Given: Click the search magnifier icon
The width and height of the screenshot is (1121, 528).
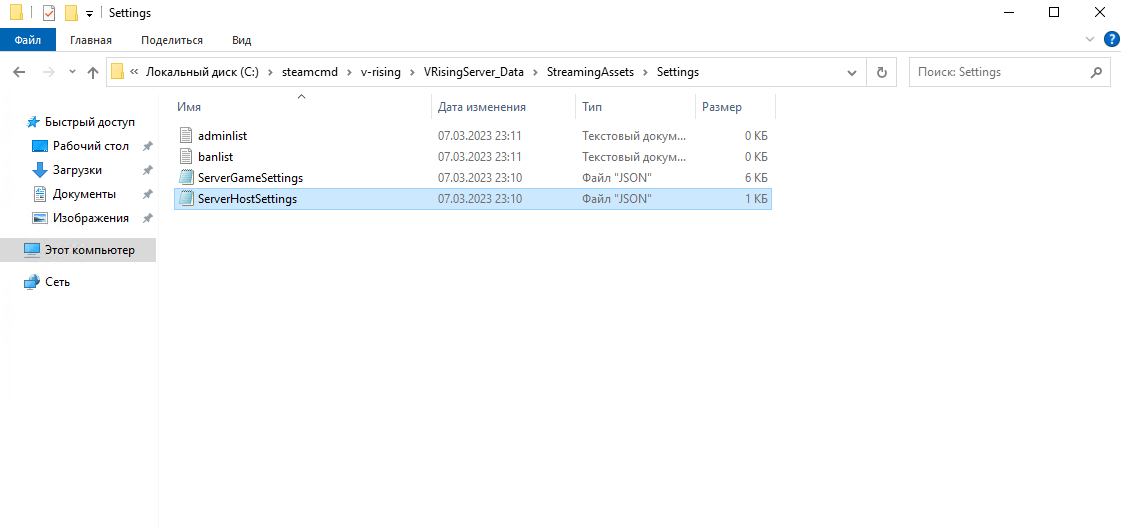Looking at the screenshot, I should (x=1096, y=72).
